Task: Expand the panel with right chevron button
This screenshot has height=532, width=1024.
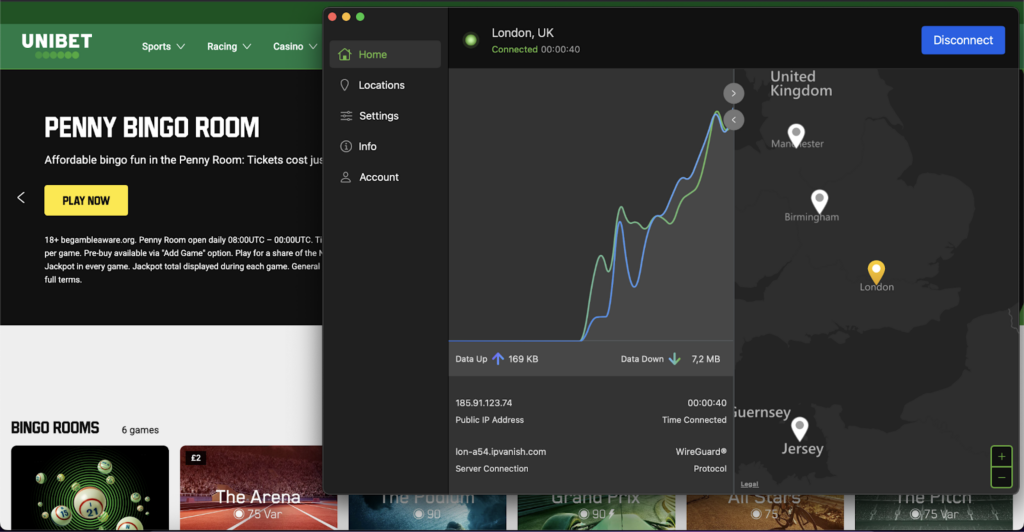Action: (x=733, y=93)
